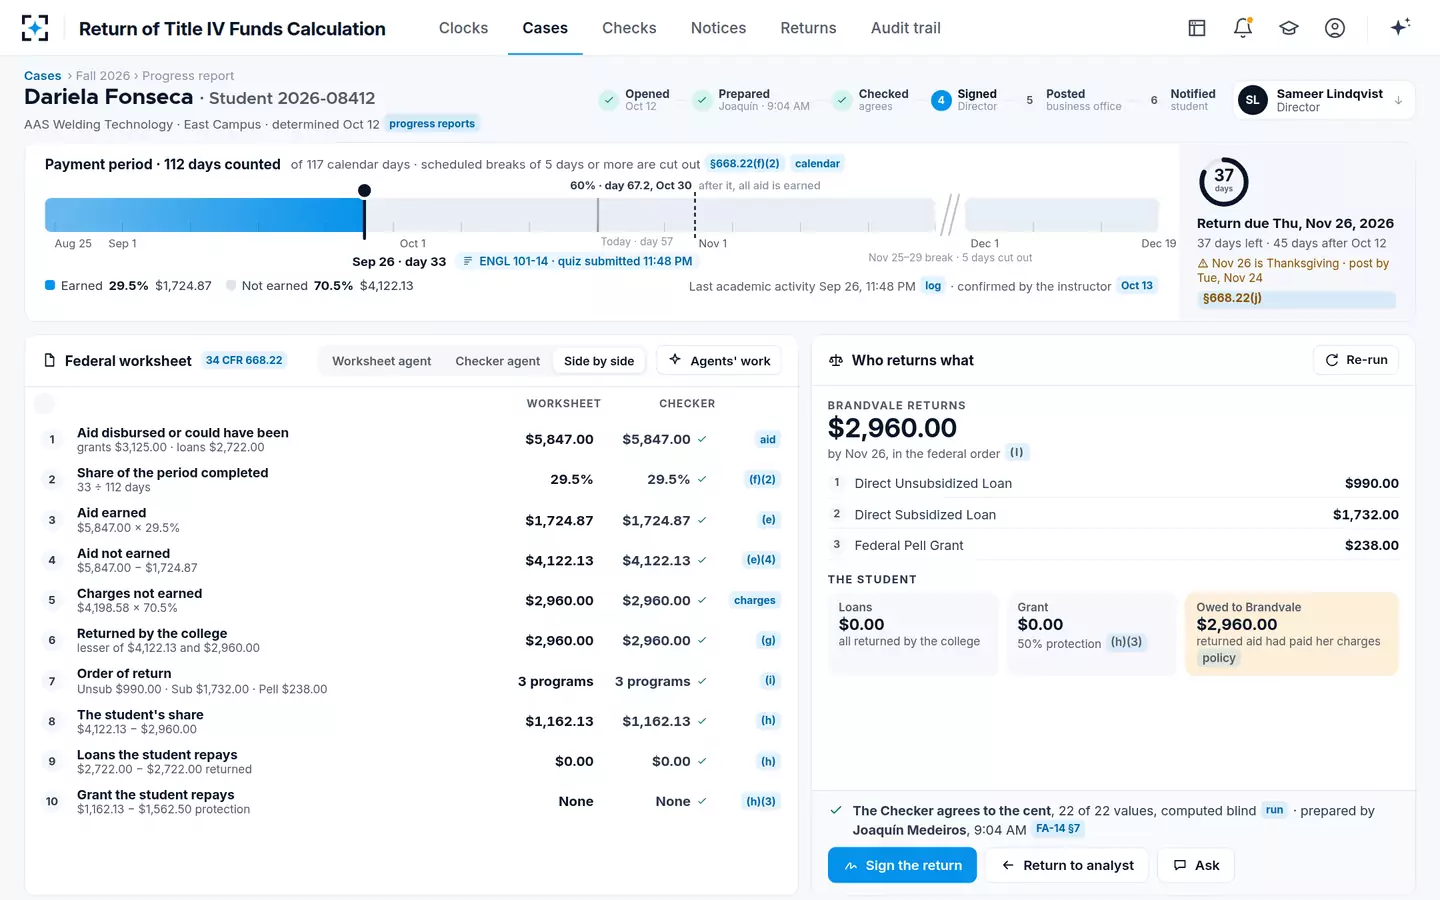
Task: Open the notifications bell
Action: click(1243, 28)
